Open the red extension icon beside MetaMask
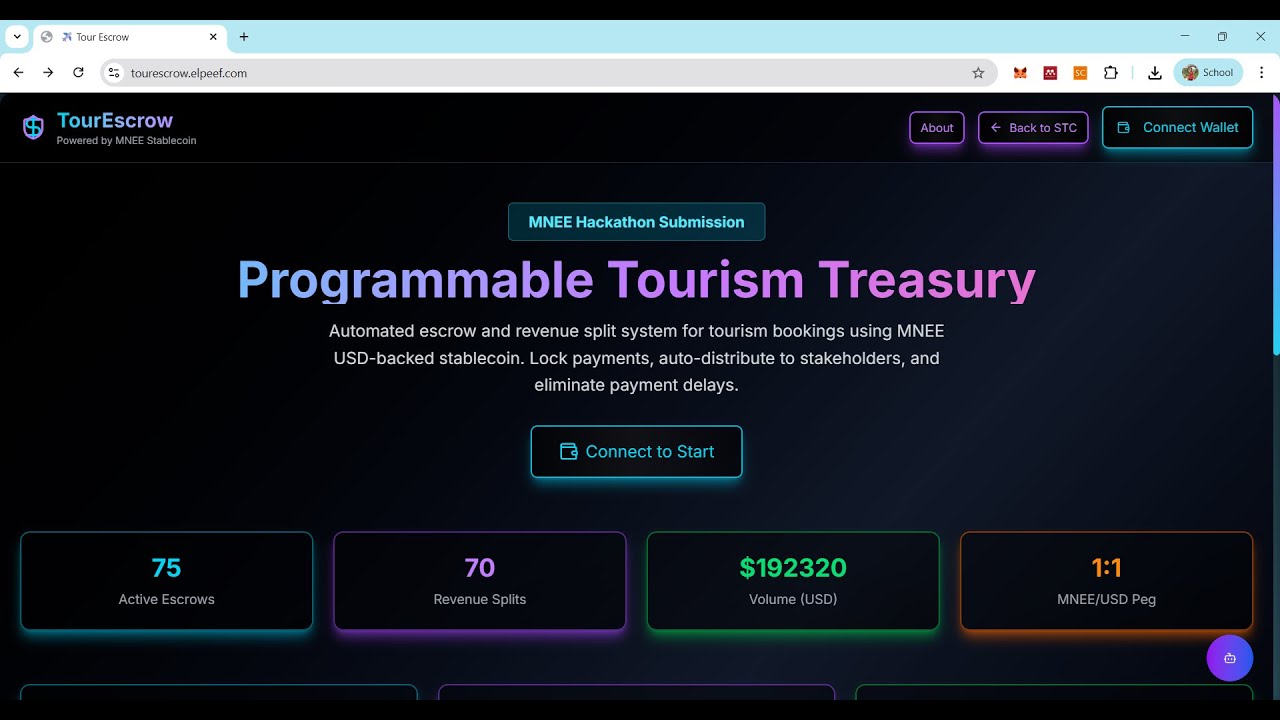This screenshot has height=720, width=1280. (x=1050, y=73)
